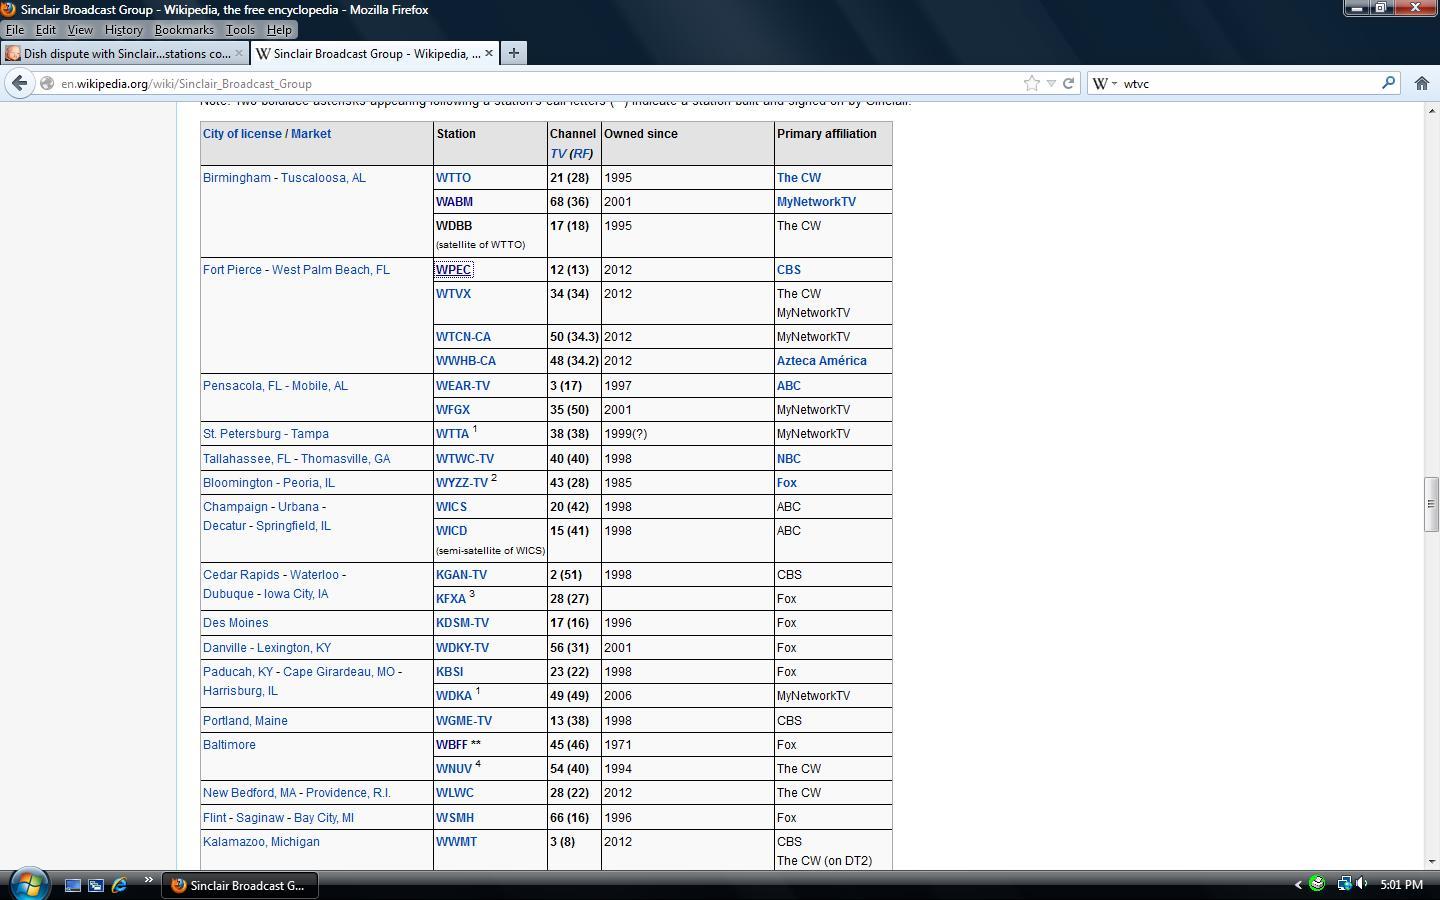Open the WEAR-TV station link
The width and height of the screenshot is (1440, 900).
[x=463, y=386]
